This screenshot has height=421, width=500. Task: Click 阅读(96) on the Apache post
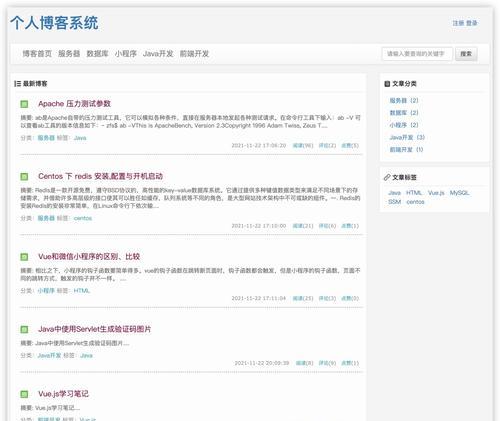coord(303,145)
